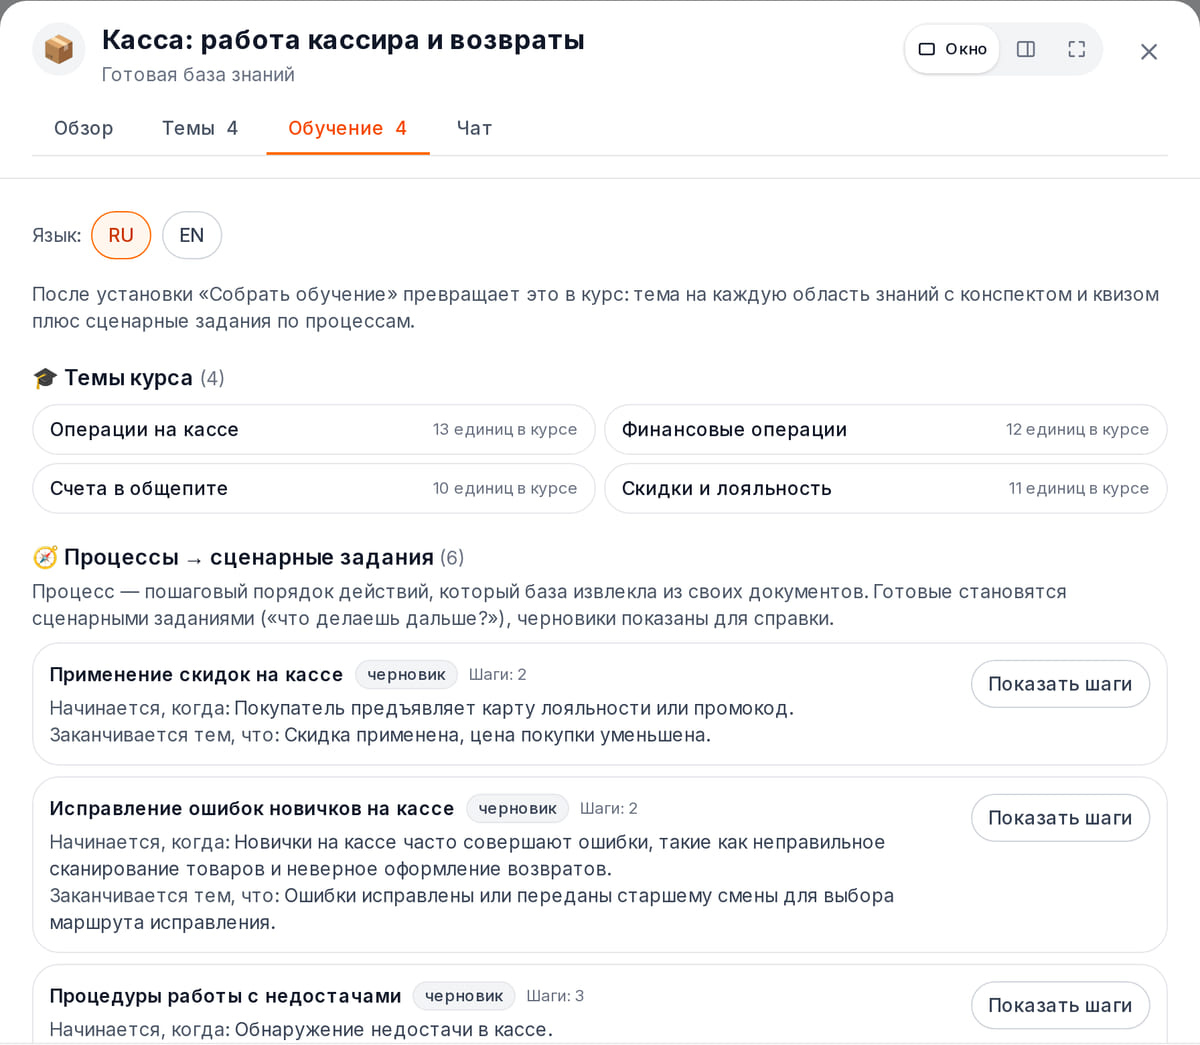This screenshot has width=1200, height=1045.
Task: Open the Обзор tab
Action: click(84, 128)
